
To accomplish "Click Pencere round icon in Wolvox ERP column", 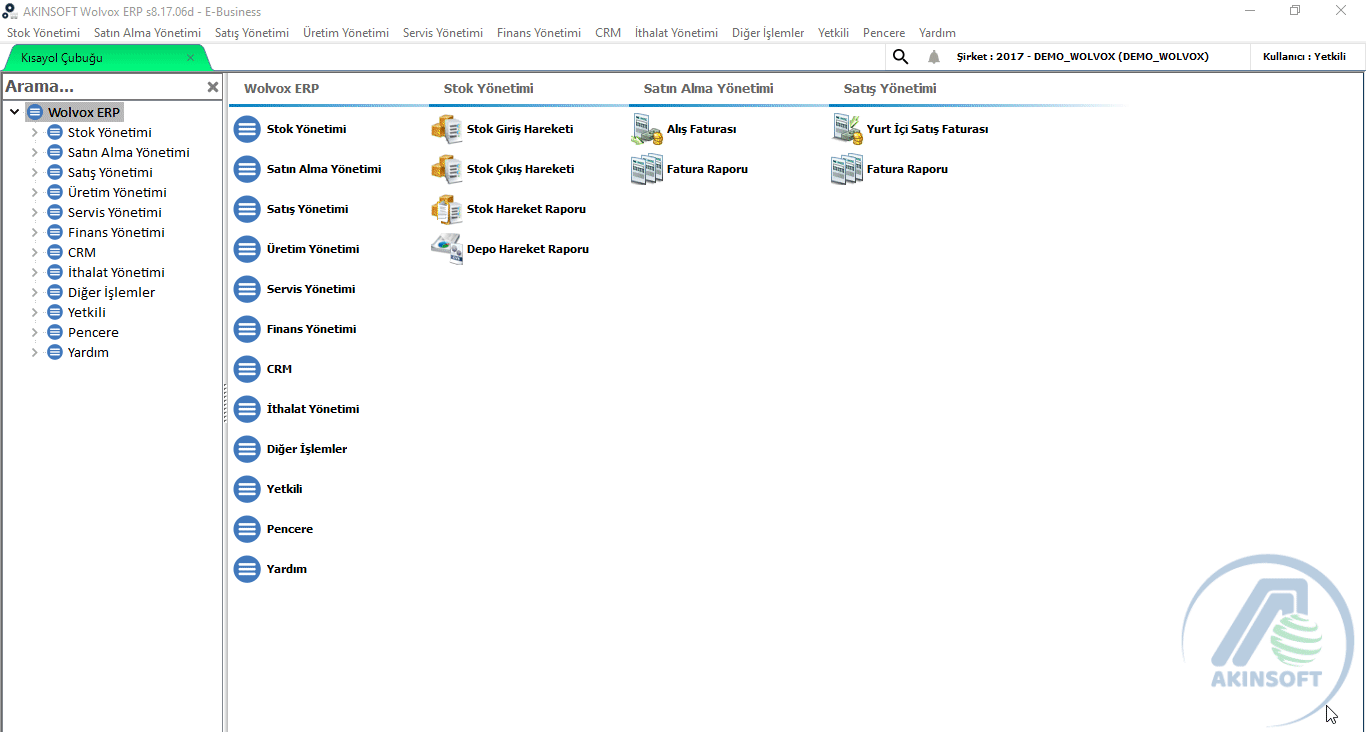I will click(x=247, y=529).
